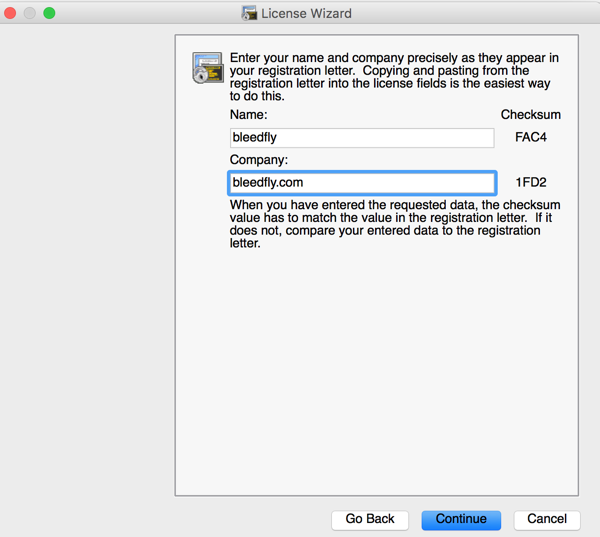Zoom the window with green button
600x537 pixels.
pyautogui.click(x=50, y=13)
